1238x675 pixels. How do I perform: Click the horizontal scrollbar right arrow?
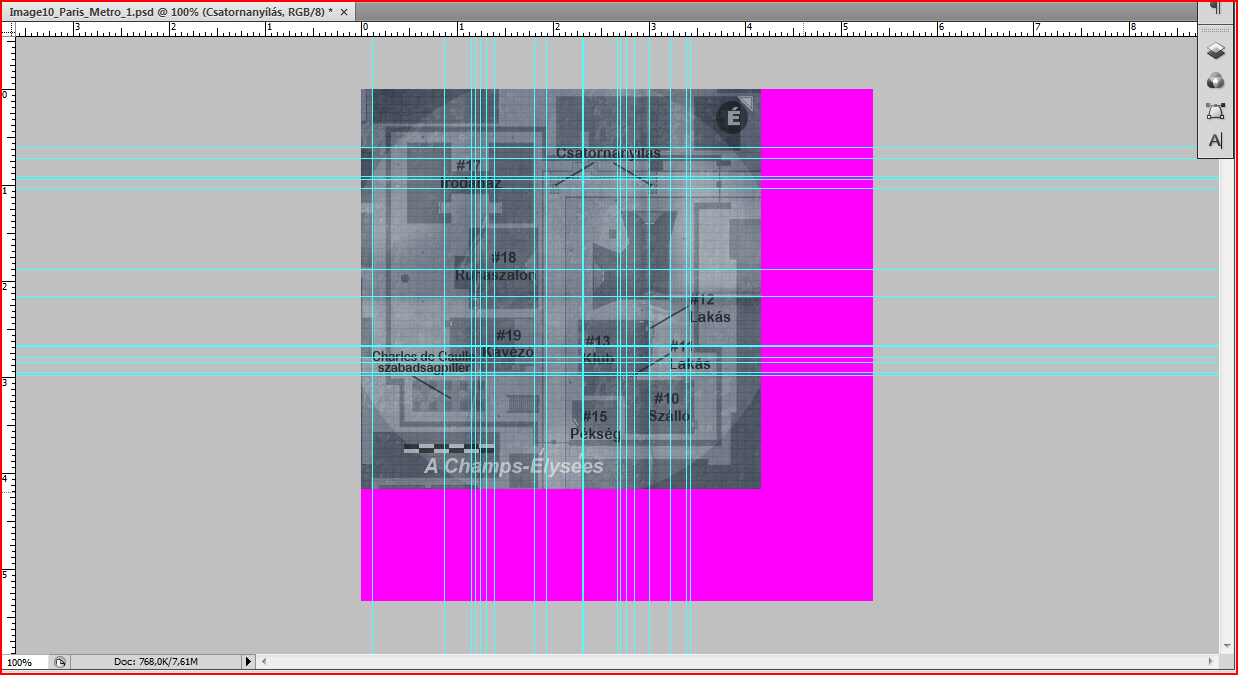click(1212, 662)
